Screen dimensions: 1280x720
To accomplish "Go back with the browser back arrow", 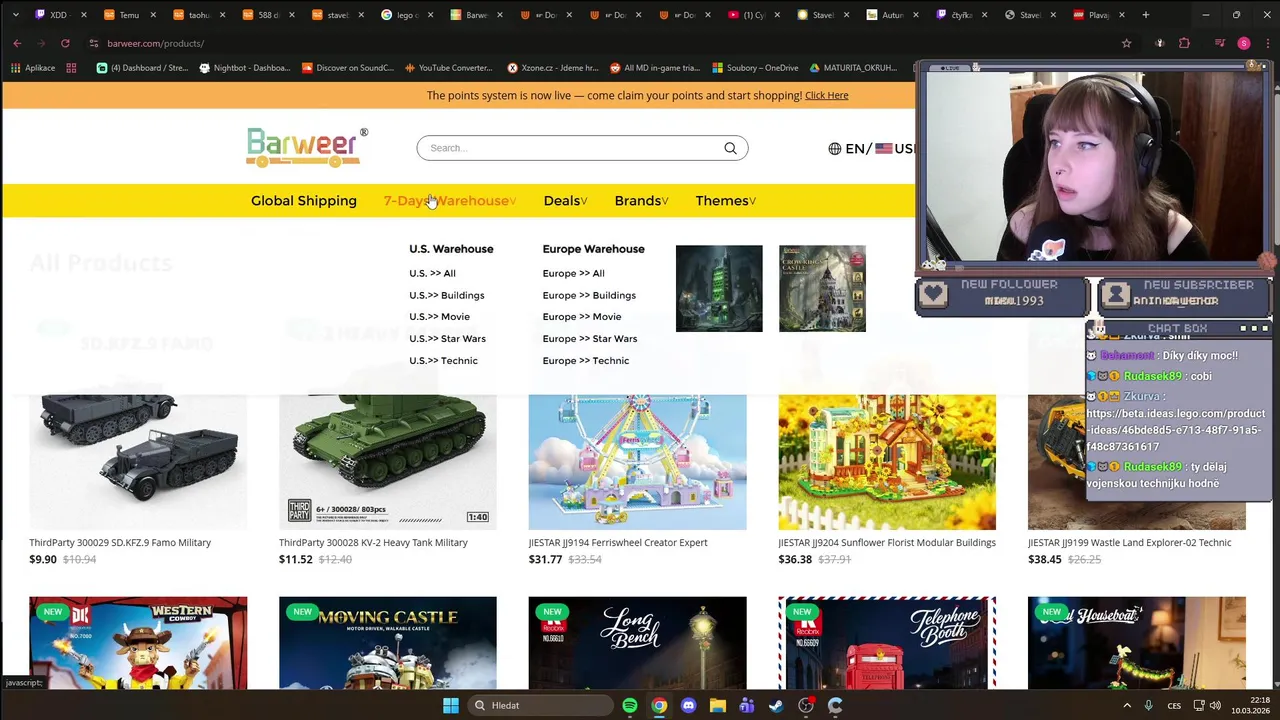I will pos(17,43).
